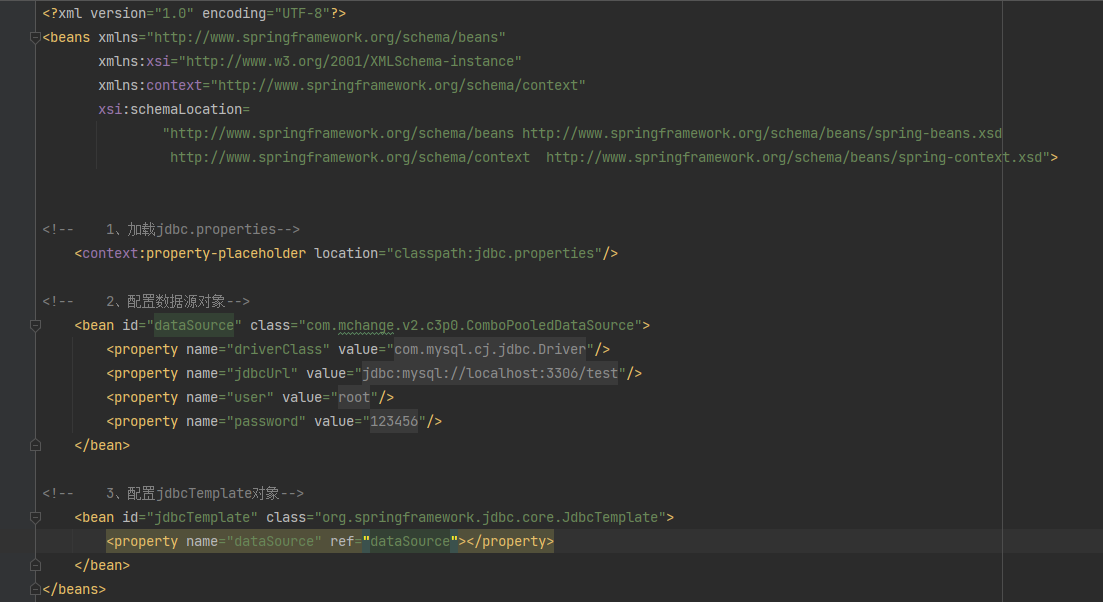Viewport: 1103px width, 602px height.
Task: Click the 123456 password value
Action: click(394, 421)
